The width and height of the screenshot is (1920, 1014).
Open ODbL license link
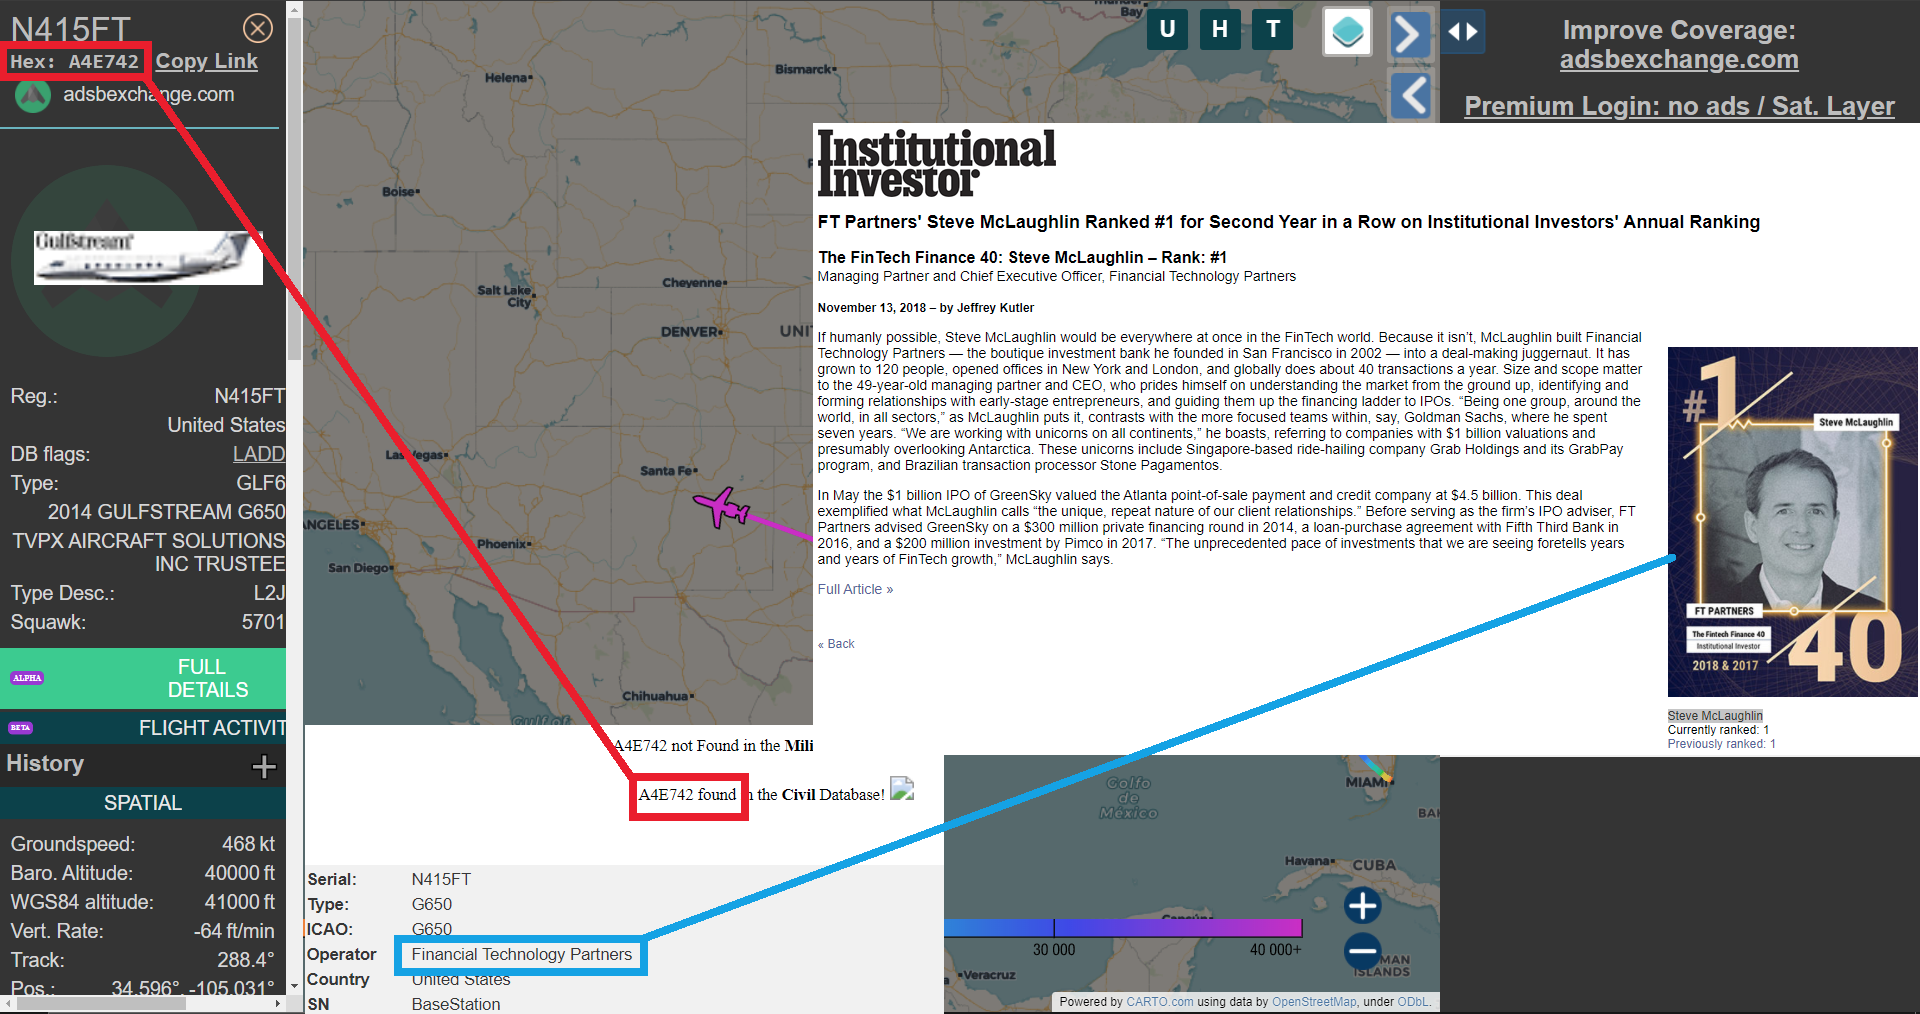coord(1413,1002)
